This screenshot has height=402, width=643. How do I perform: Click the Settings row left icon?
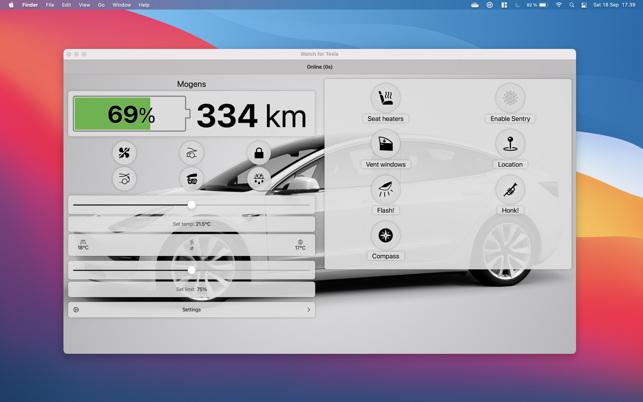76,310
